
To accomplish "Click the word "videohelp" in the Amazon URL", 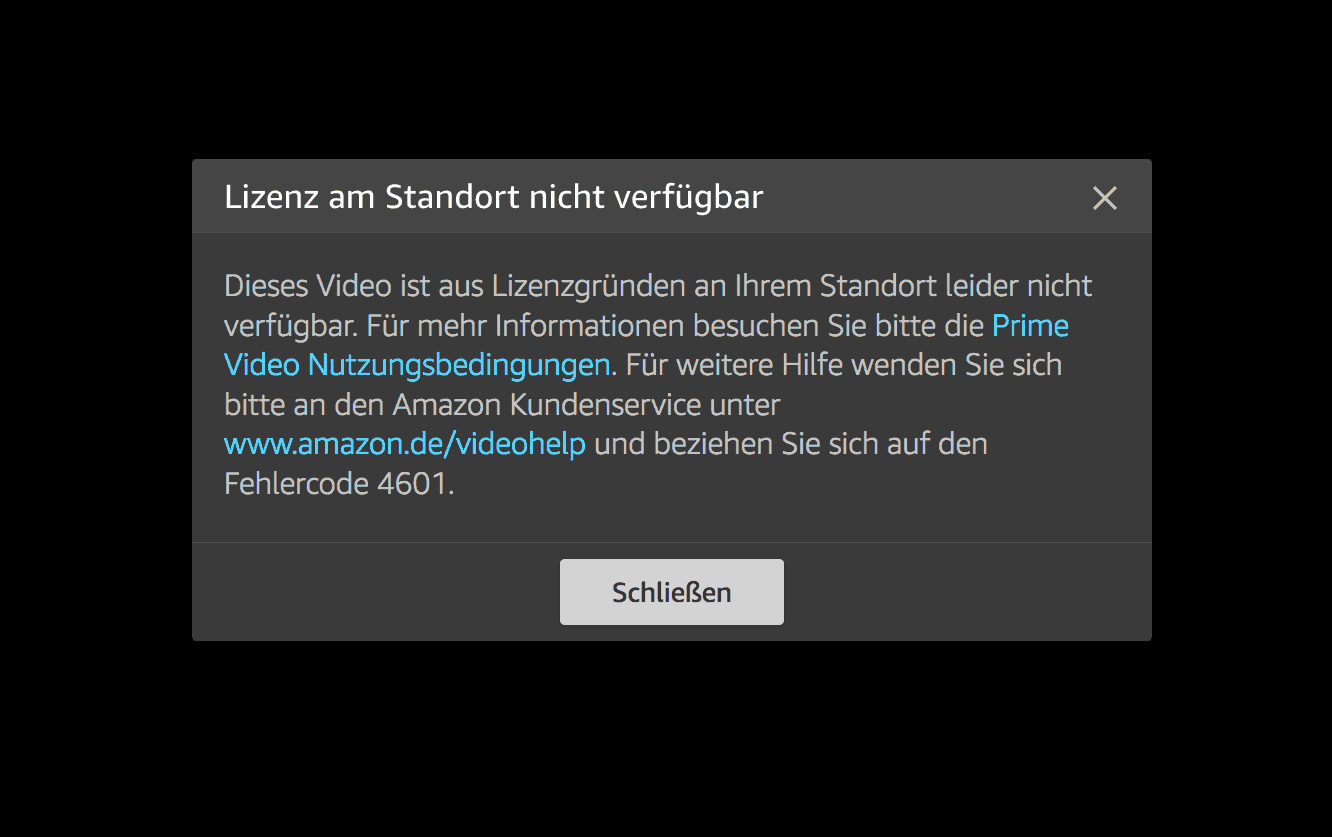I will pyautogui.click(x=520, y=443).
